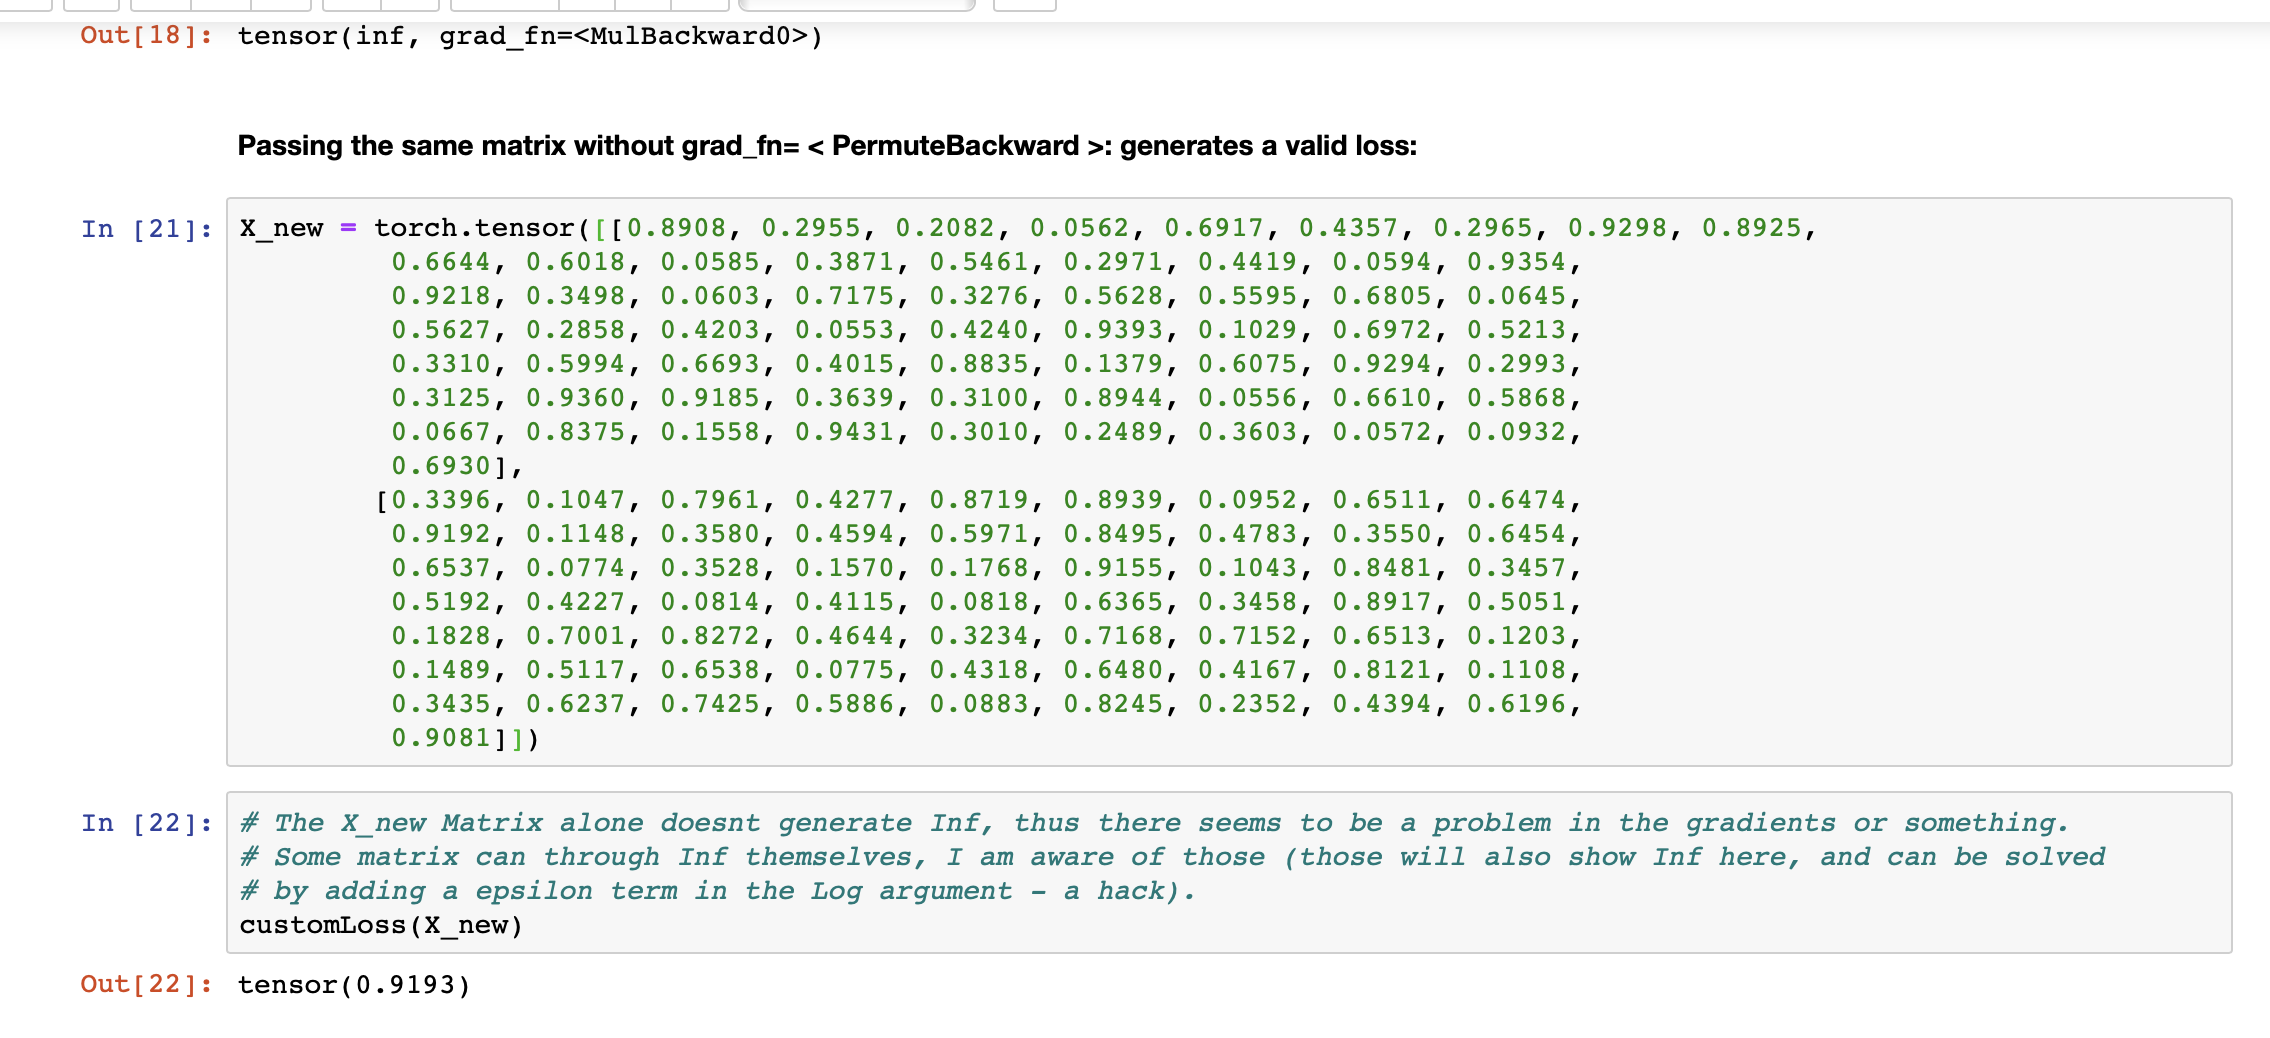Click the markdown heading about PermuteBackward
This screenshot has width=2270, height=1038.
(x=826, y=146)
